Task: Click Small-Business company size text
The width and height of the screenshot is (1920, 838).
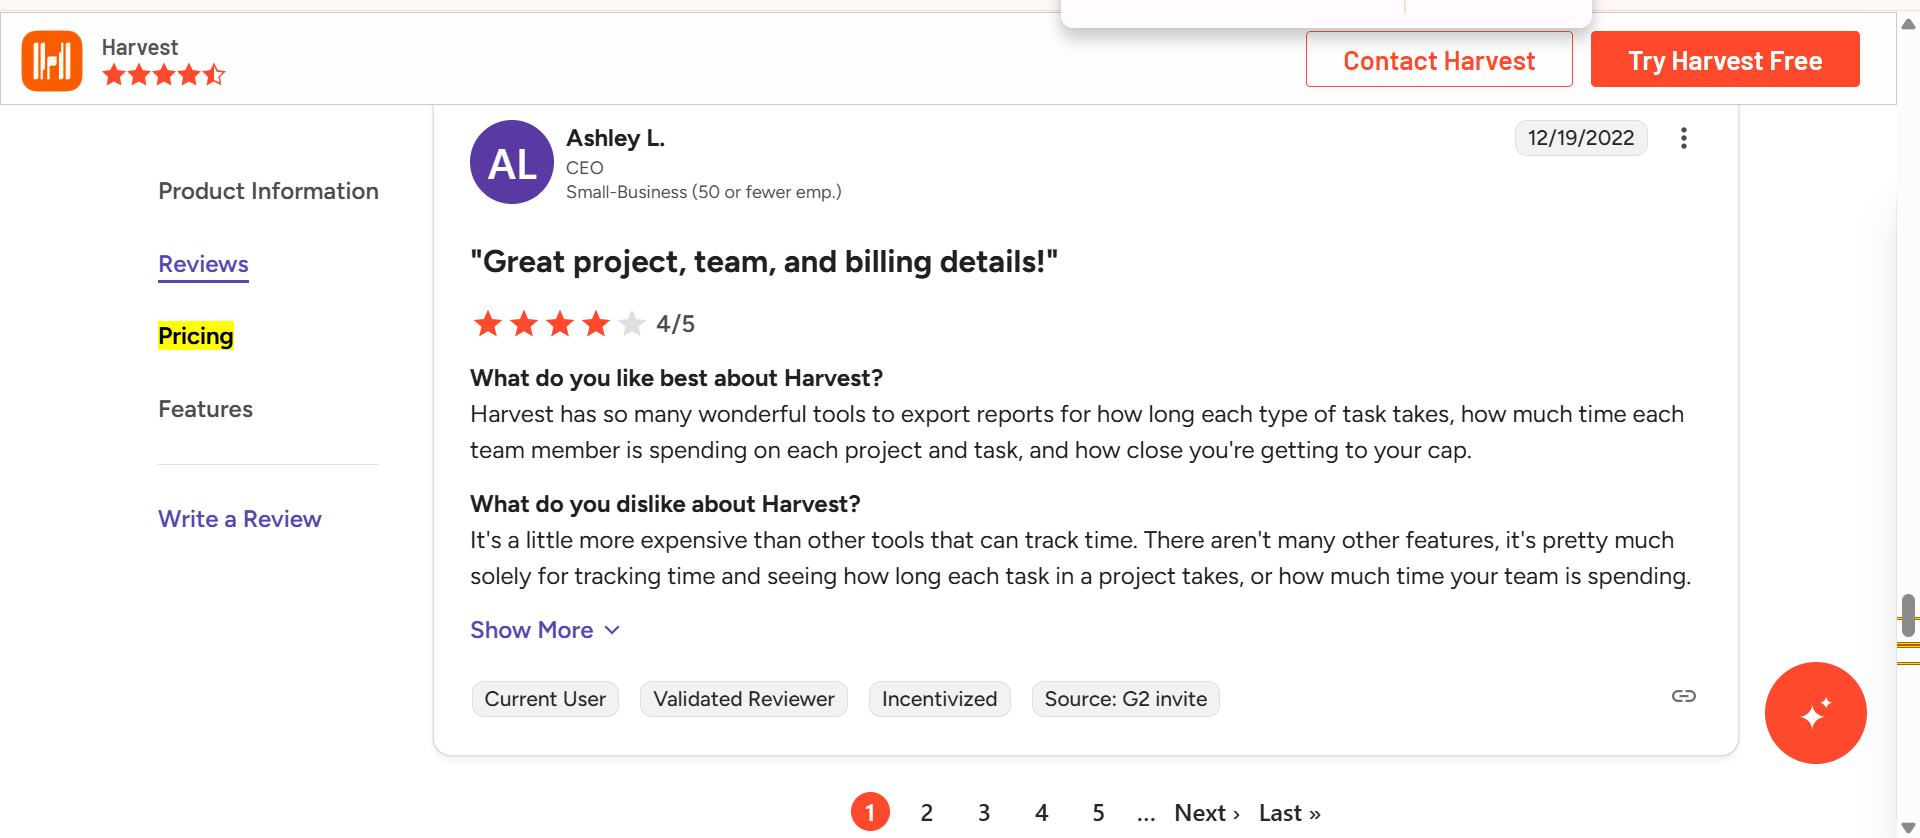Action: (704, 192)
